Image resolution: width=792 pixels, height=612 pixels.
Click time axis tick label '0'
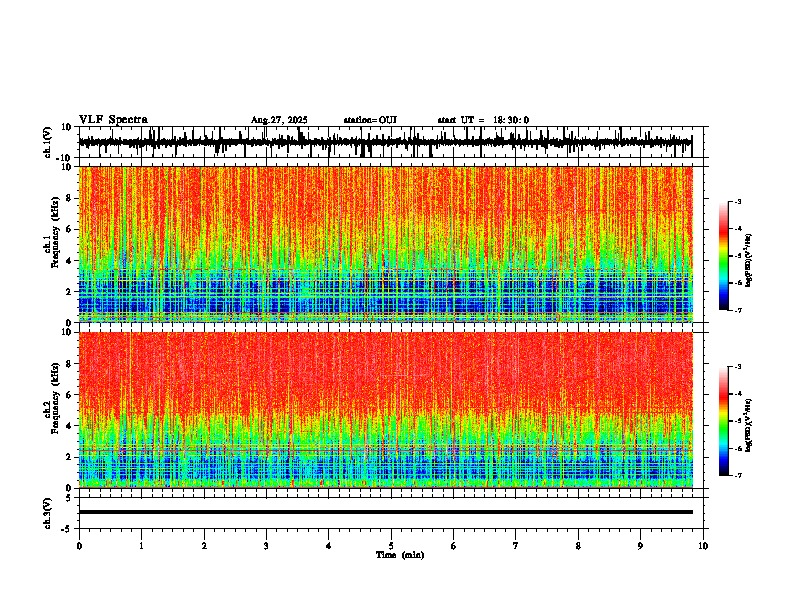[x=79, y=546]
